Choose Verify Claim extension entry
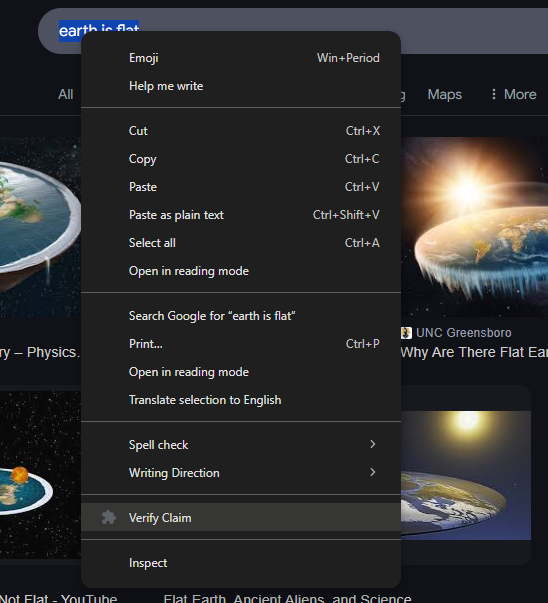The width and height of the screenshot is (548, 603). [241, 517]
